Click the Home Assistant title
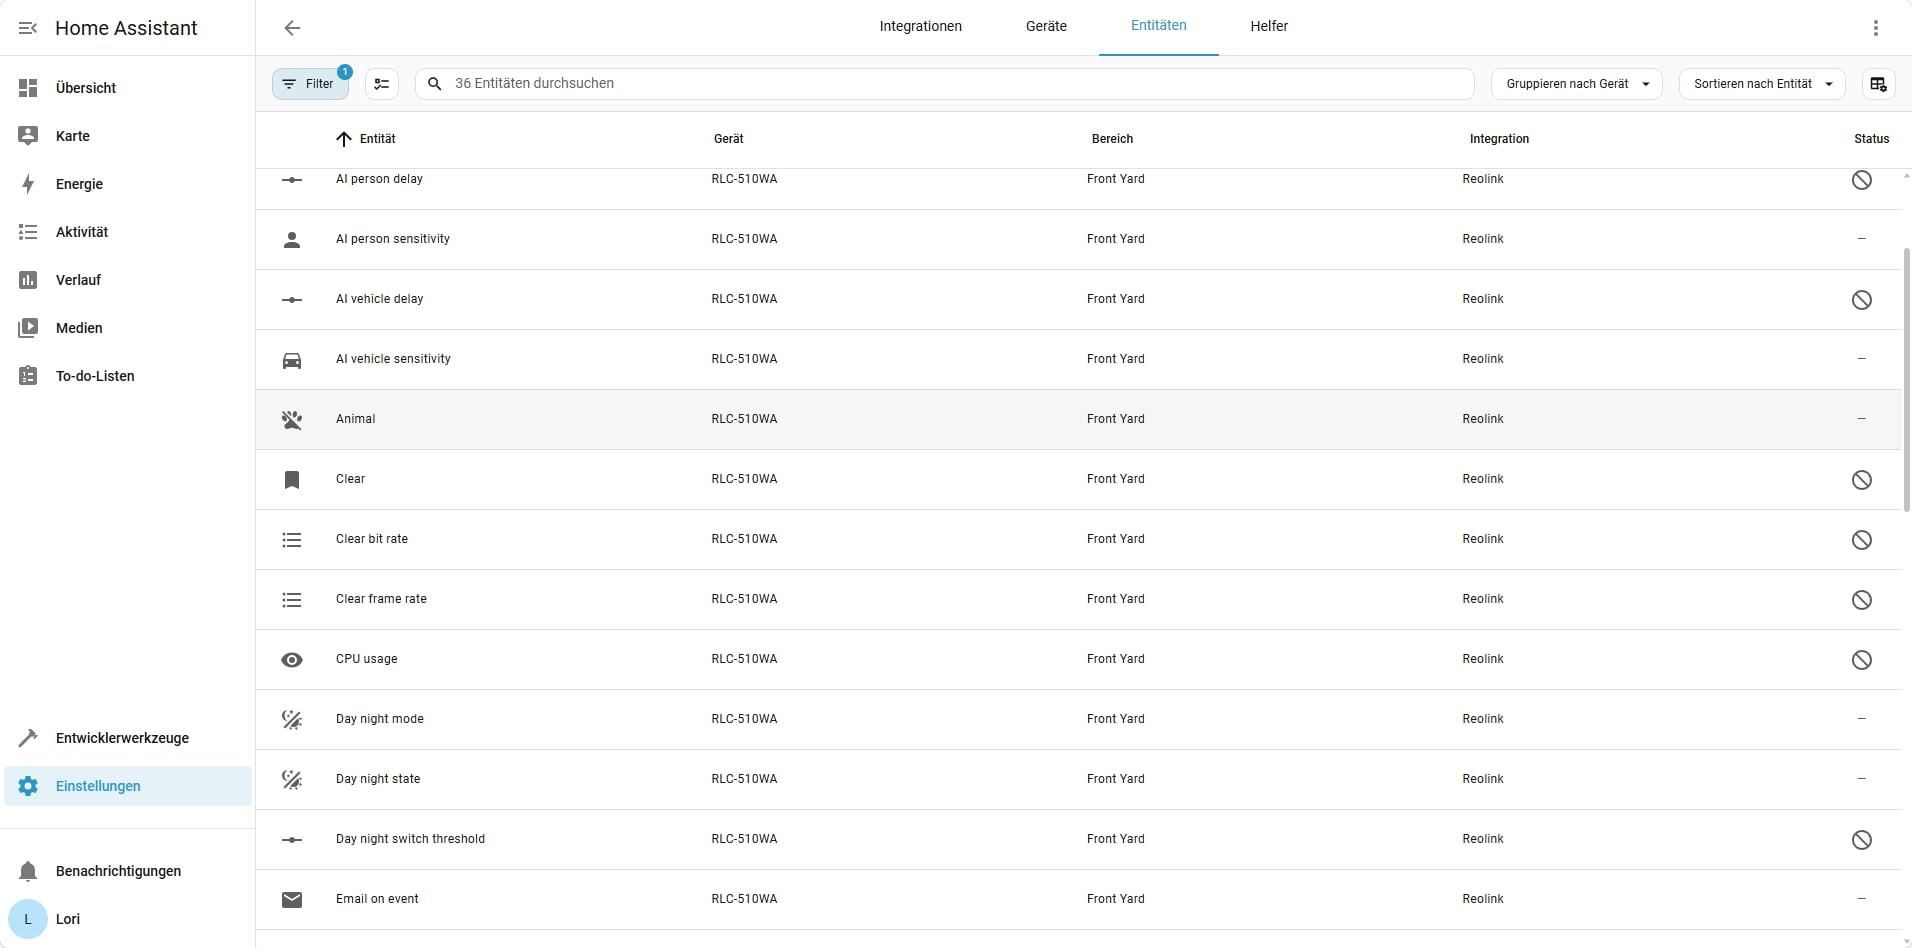1912x948 pixels. 126,28
